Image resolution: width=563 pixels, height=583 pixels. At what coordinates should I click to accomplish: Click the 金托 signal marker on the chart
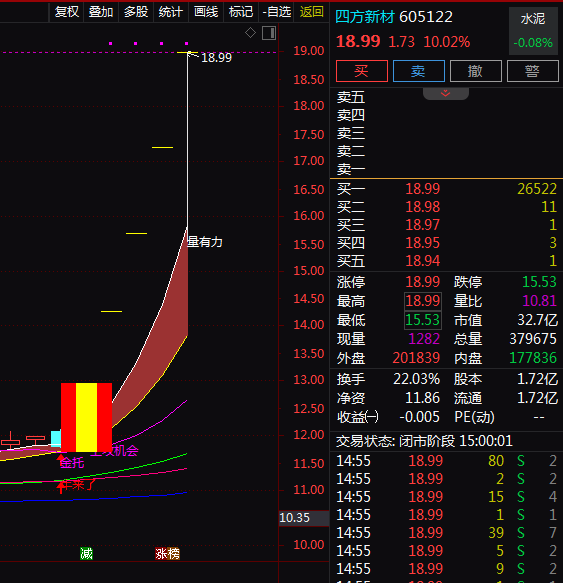click(71, 463)
